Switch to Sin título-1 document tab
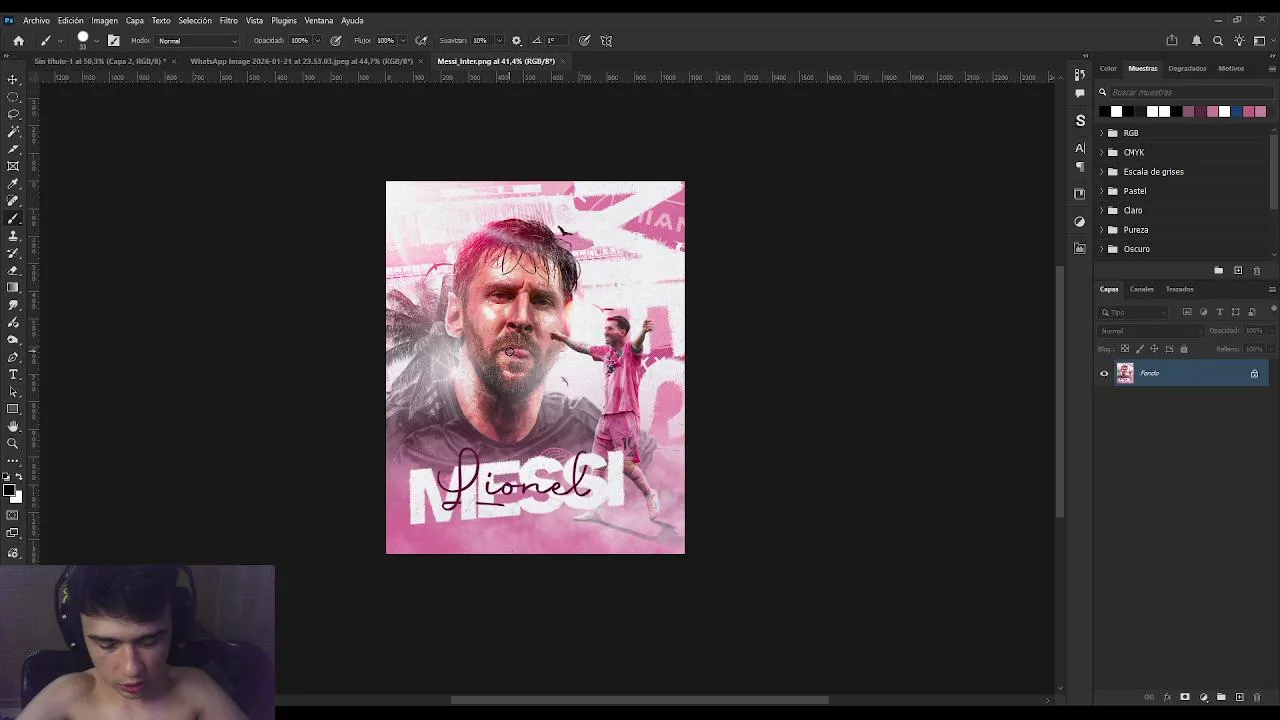This screenshot has width=1280, height=720. 100,61
